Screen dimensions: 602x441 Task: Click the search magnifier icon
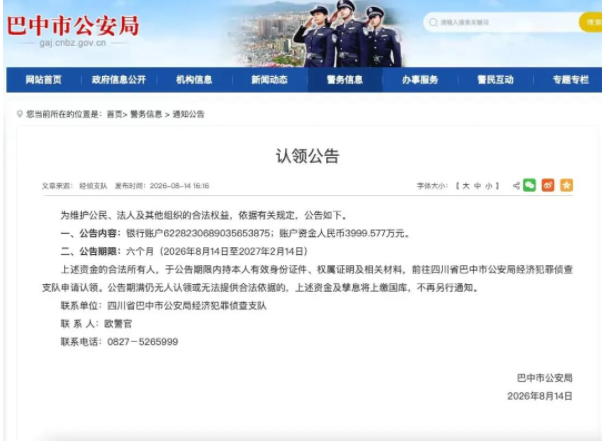[x=433, y=22]
